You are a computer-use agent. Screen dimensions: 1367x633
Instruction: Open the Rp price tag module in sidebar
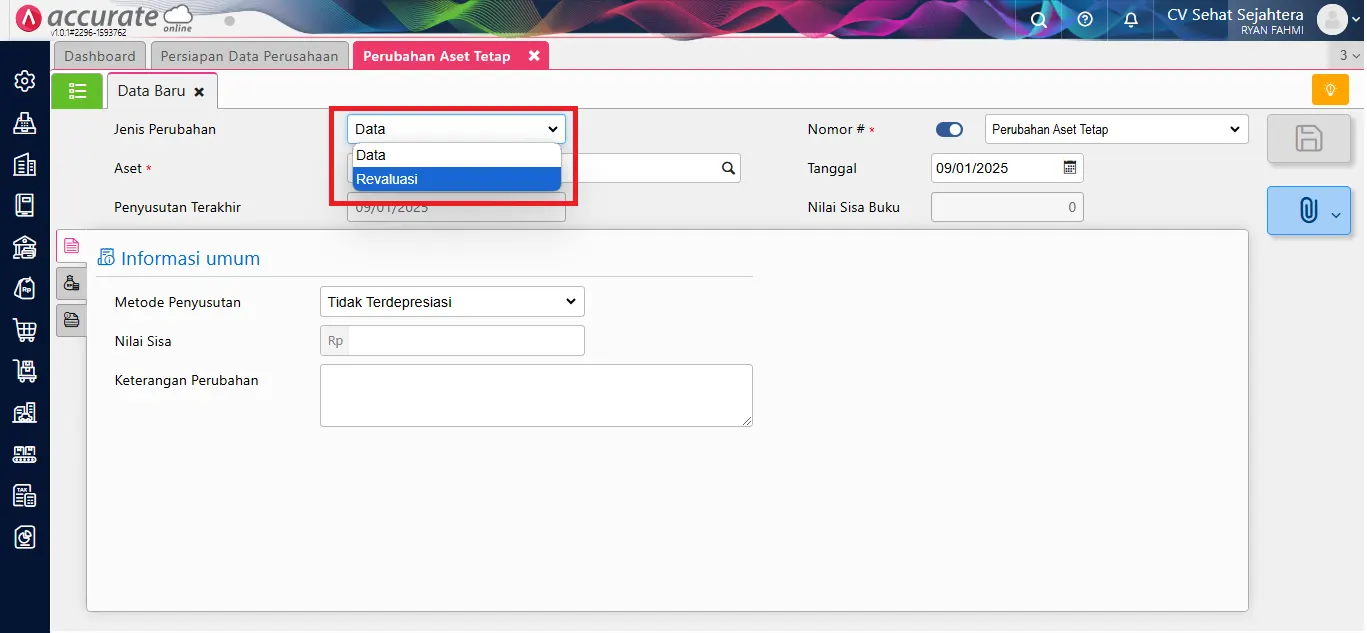pyautogui.click(x=25, y=288)
